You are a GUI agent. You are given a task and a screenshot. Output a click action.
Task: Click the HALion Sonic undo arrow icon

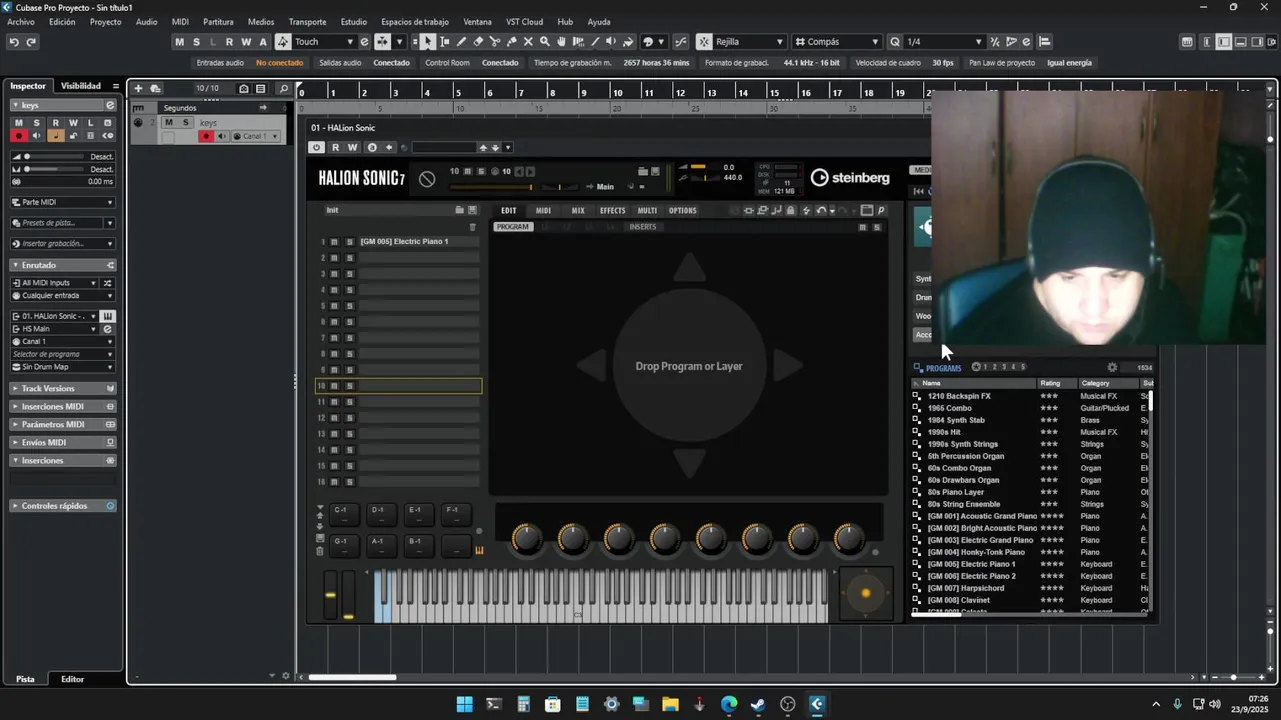click(821, 210)
